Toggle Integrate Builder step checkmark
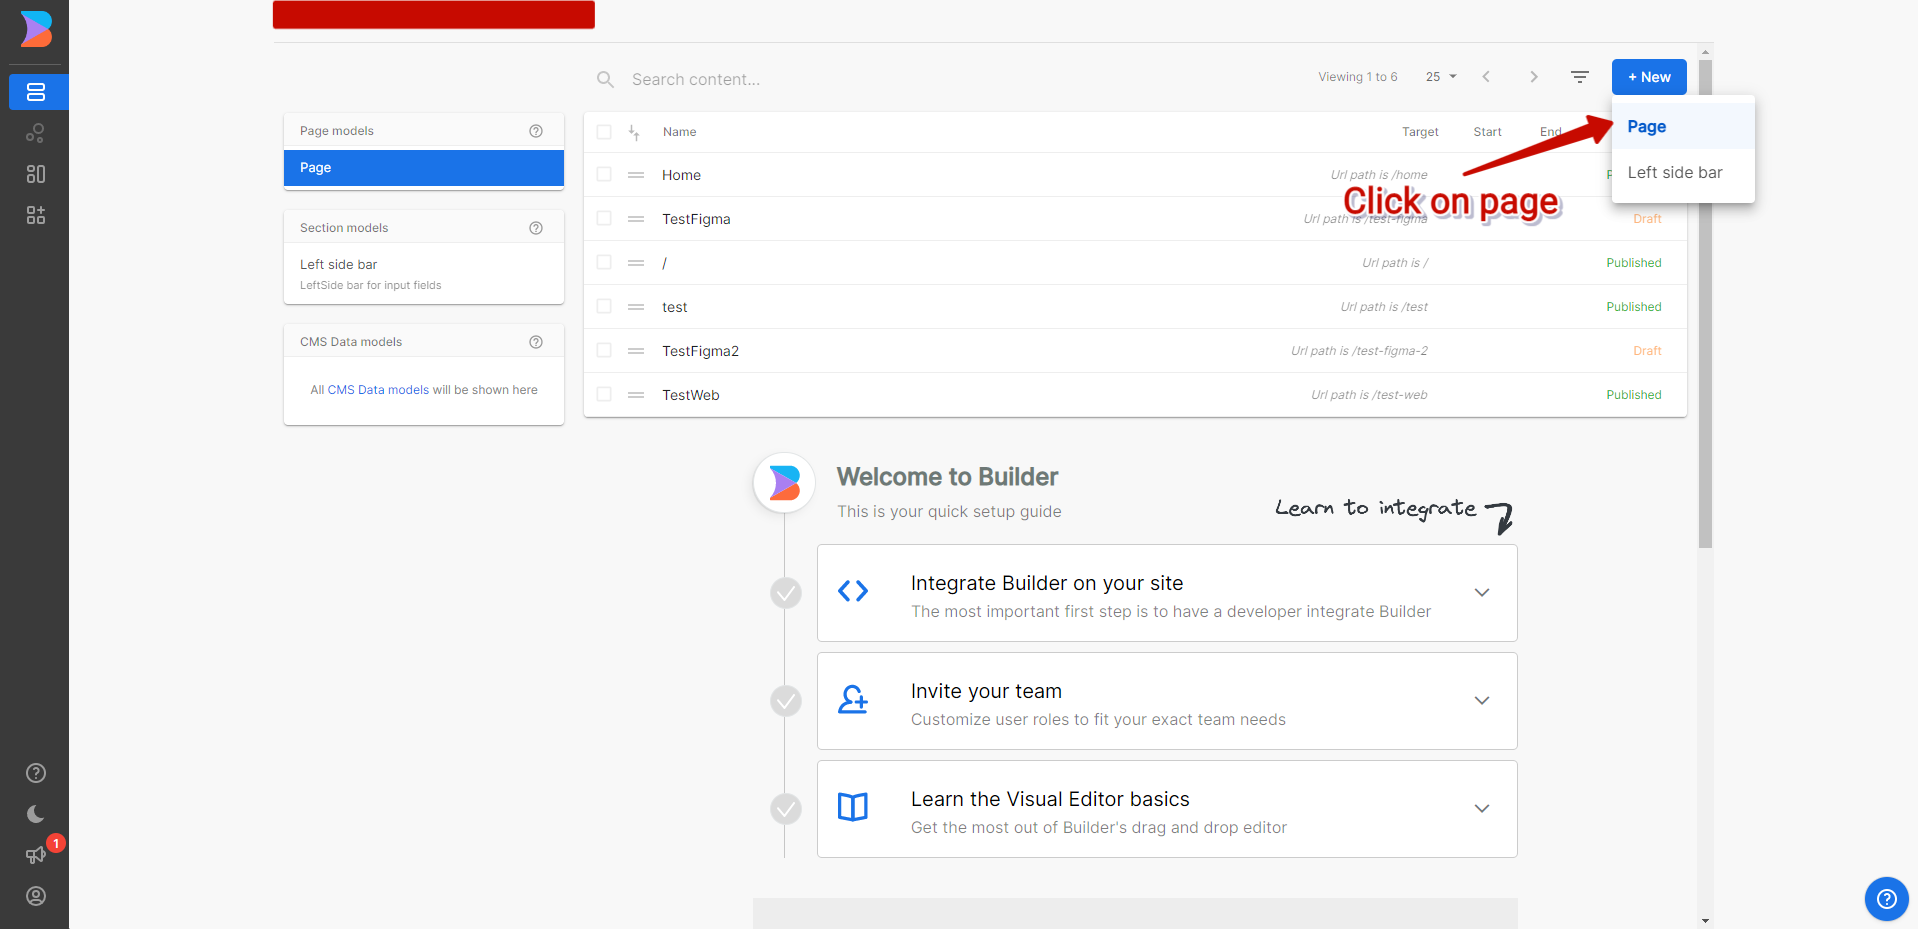1918x929 pixels. pyautogui.click(x=786, y=593)
